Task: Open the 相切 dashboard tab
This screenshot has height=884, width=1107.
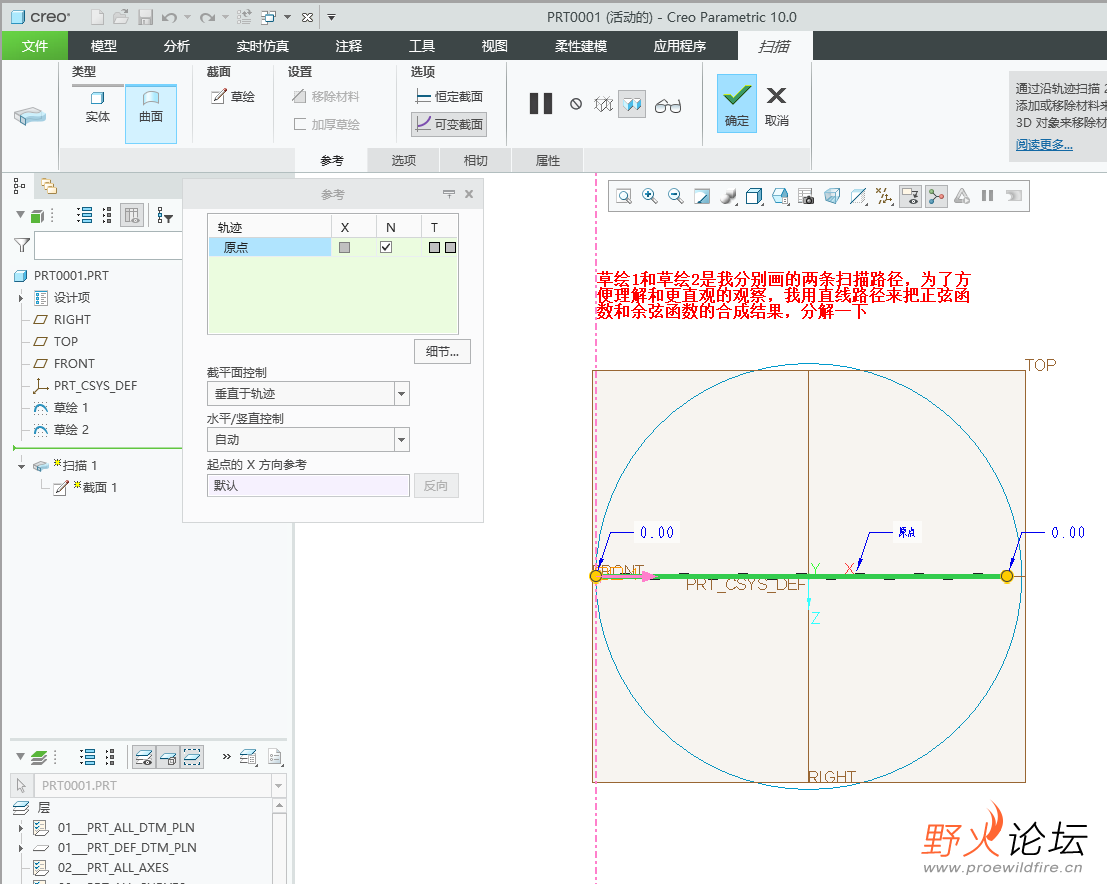Action: tap(475, 160)
